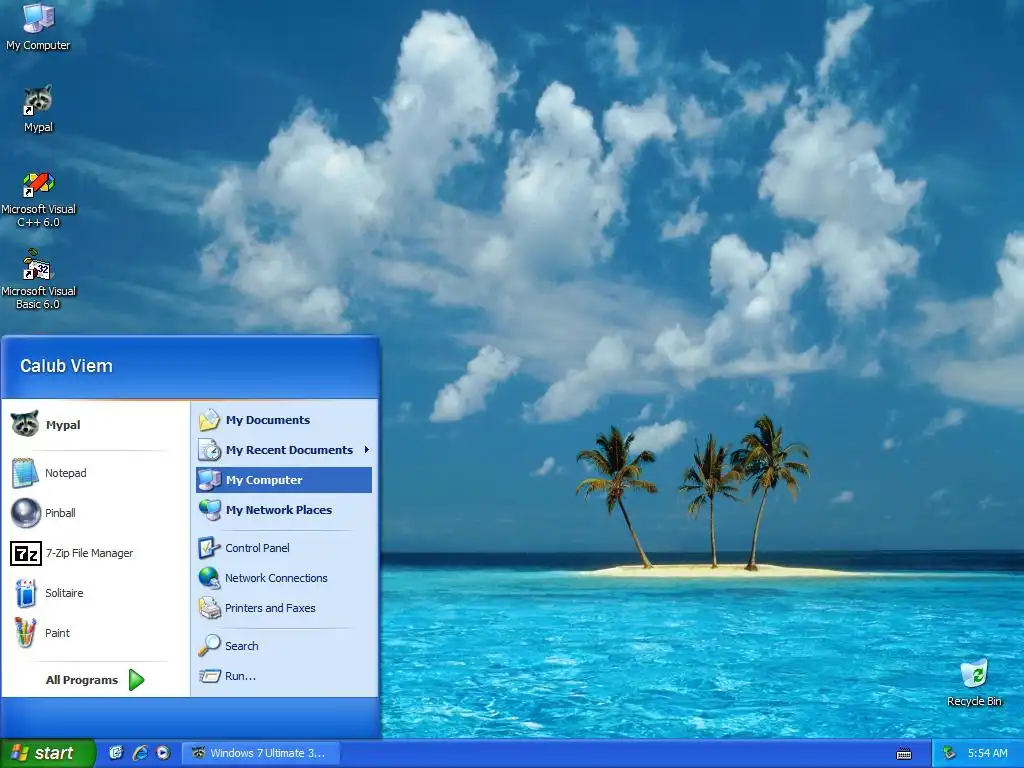Viewport: 1024px width, 768px height.
Task: Start Pinball from the Start menu
Action: [95, 513]
